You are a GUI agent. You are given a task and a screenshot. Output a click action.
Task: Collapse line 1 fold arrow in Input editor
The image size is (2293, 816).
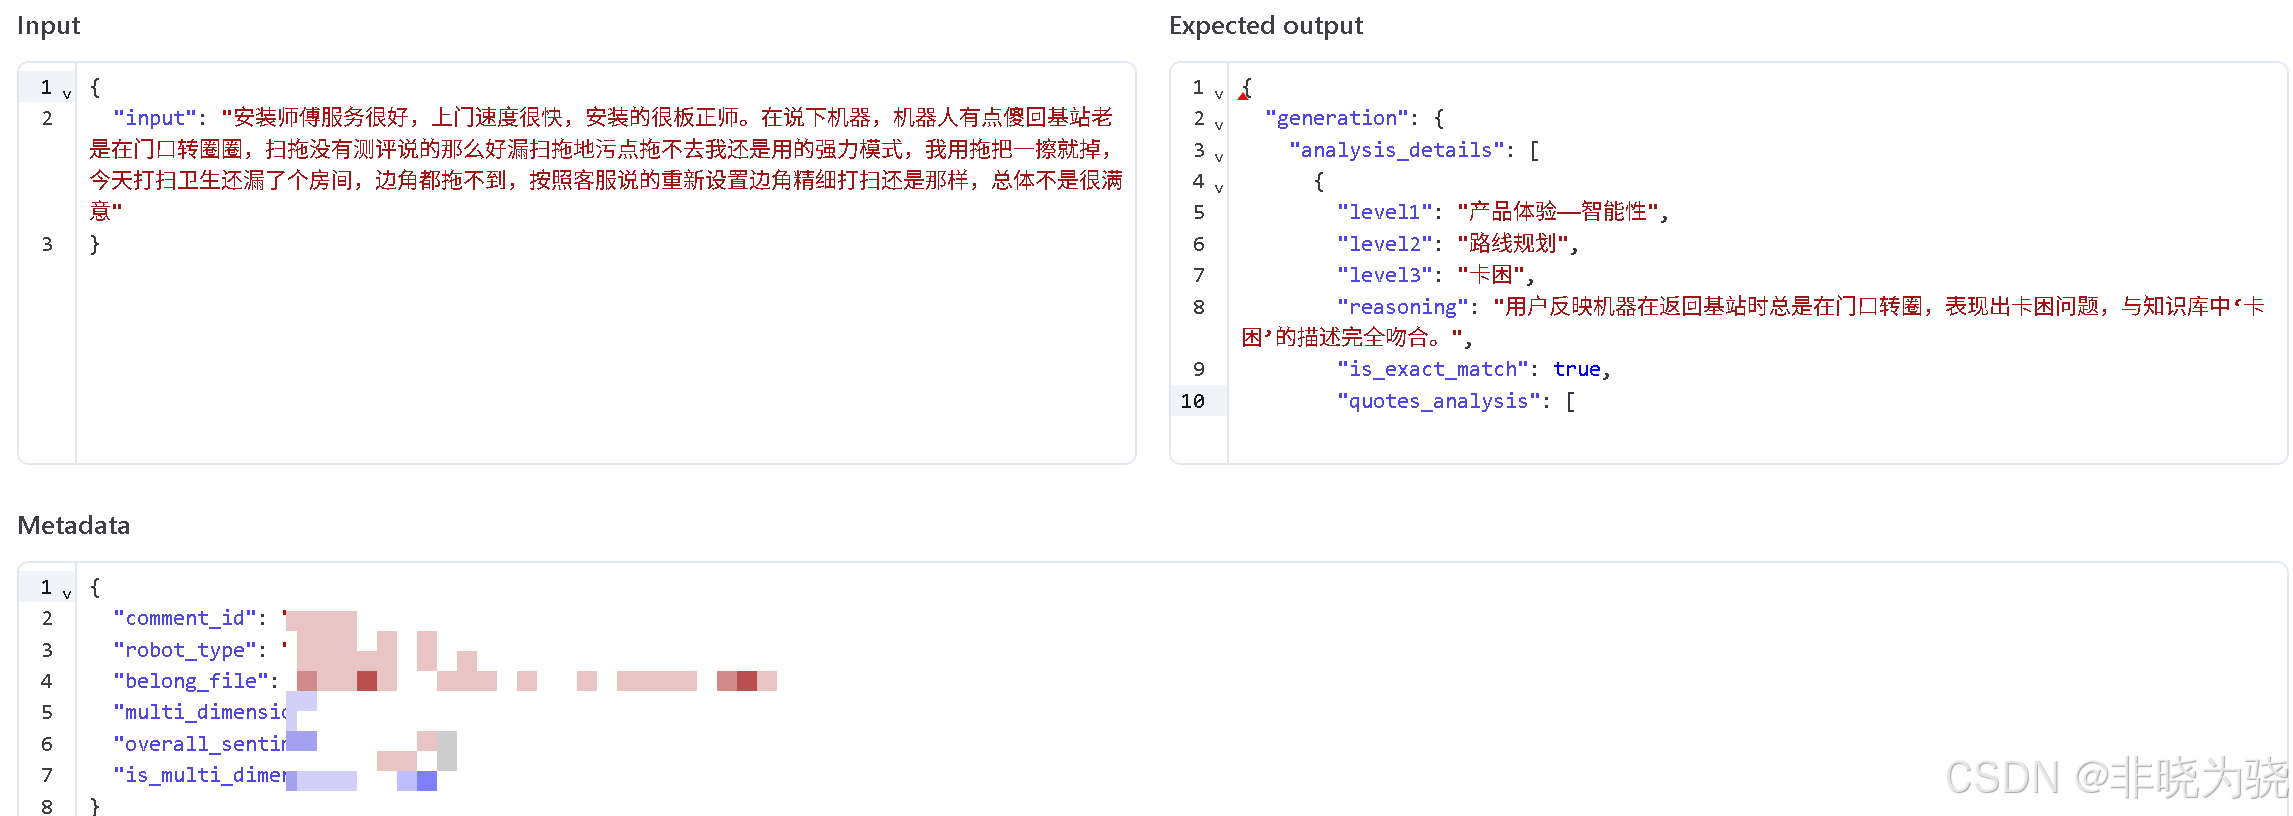67,94
